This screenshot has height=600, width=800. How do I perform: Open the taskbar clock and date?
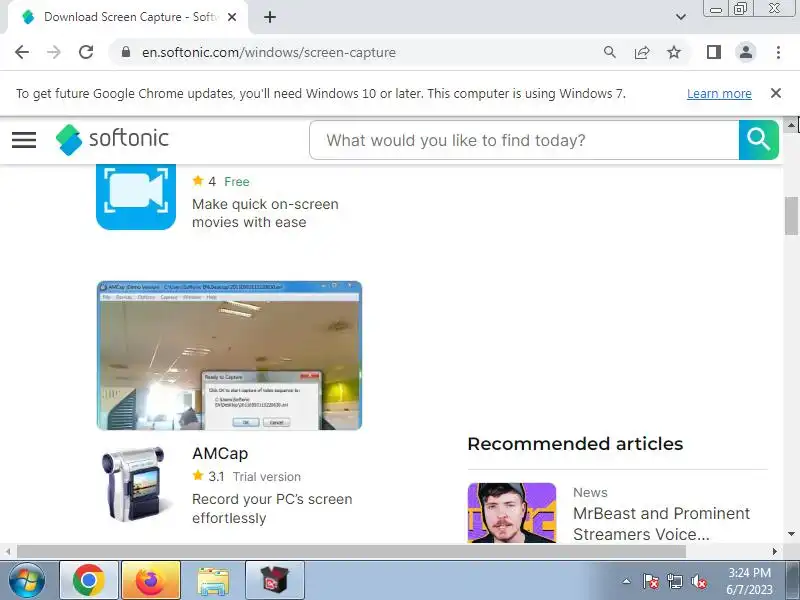point(749,581)
